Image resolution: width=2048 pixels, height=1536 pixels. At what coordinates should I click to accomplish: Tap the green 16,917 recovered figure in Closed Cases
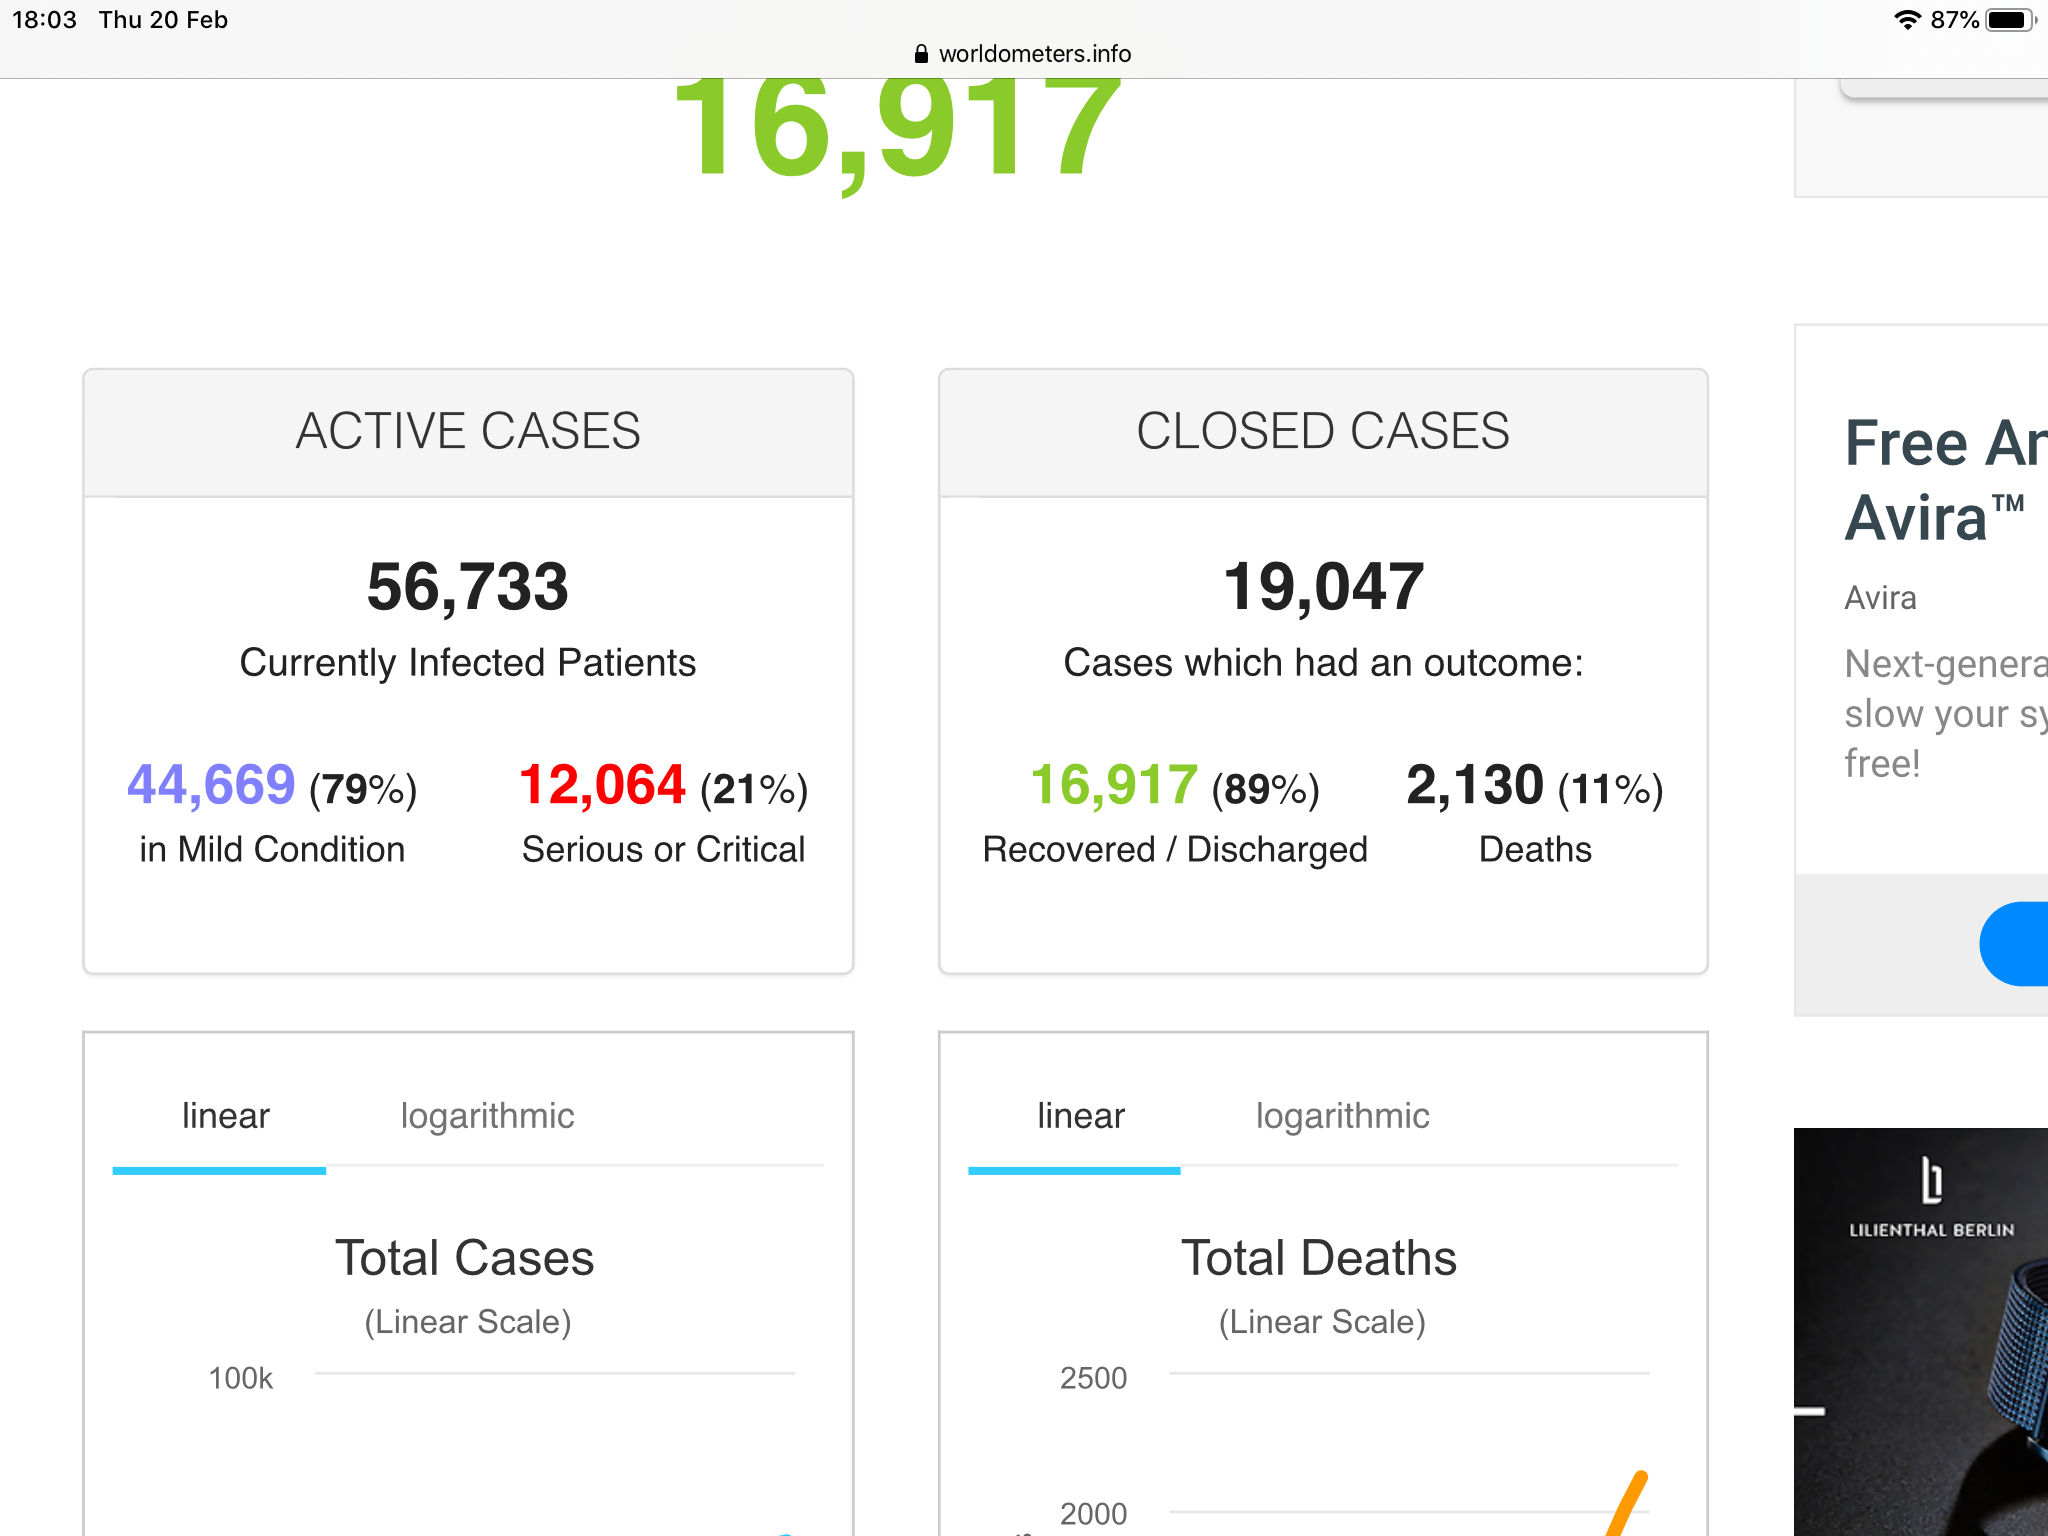point(1114,785)
